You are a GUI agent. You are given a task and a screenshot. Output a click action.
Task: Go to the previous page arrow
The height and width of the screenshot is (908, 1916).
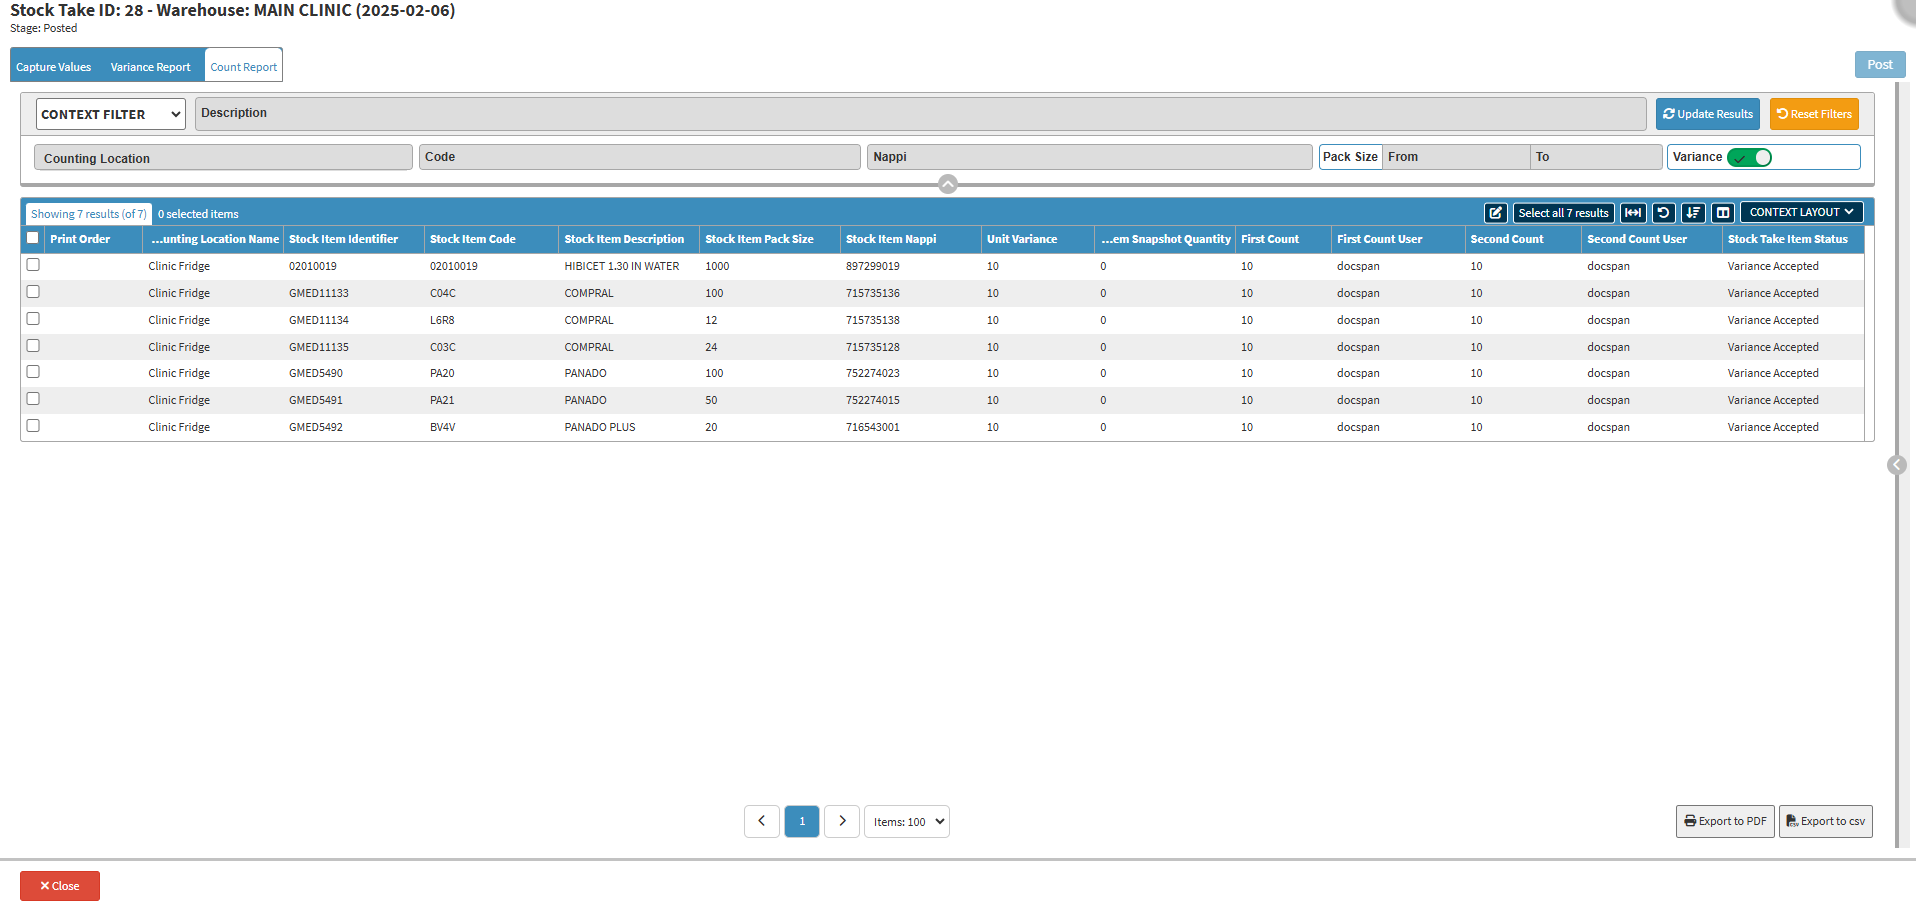pos(762,821)
